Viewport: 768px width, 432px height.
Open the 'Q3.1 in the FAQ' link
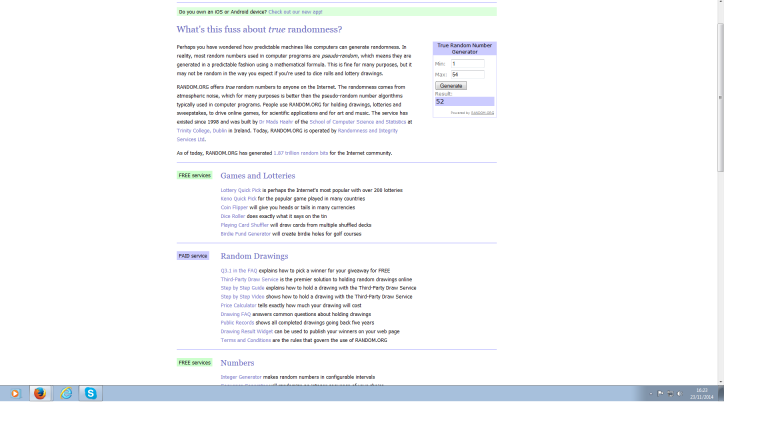point(239,271)
